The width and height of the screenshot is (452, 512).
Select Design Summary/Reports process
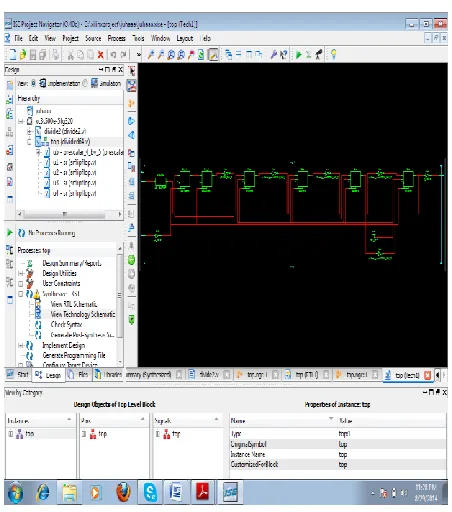click(72, 263)
